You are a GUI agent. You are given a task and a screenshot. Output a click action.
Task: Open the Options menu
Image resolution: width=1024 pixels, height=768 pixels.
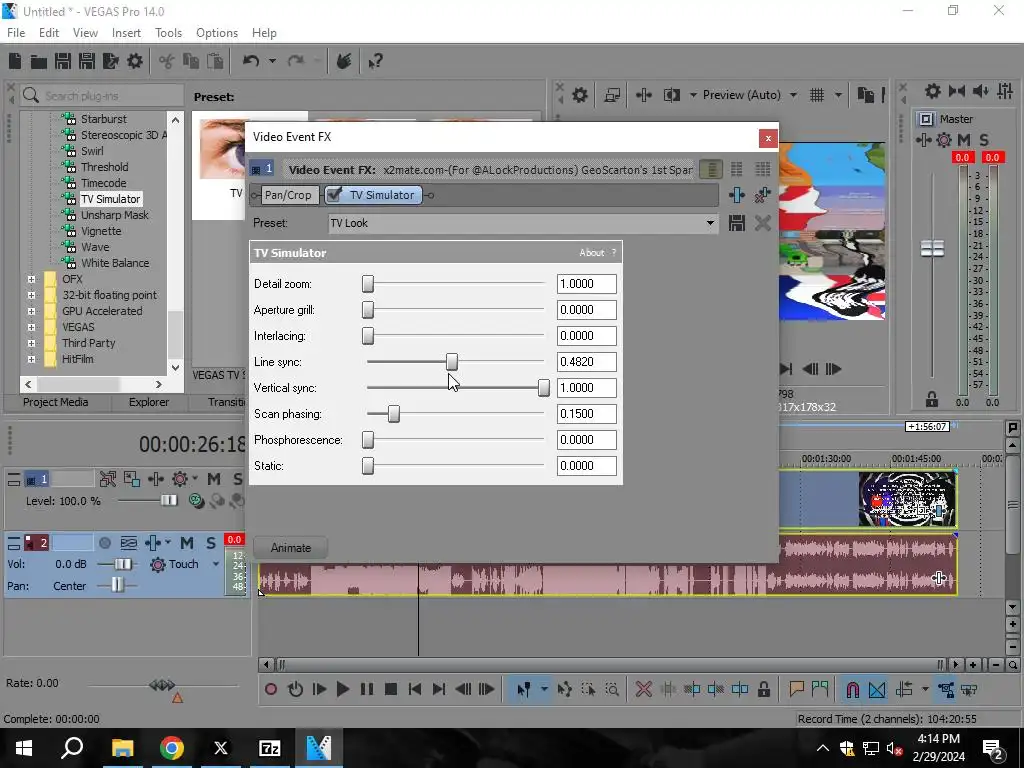click(x=217, y=33)
